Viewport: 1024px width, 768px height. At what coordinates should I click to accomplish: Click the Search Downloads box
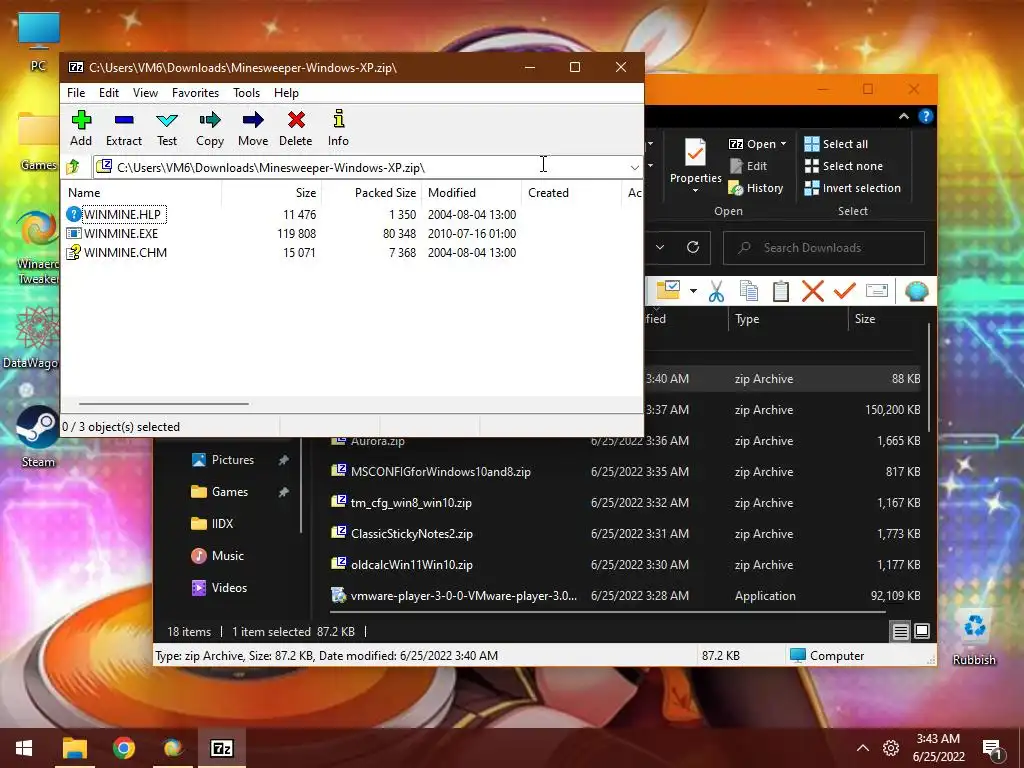coord(824,248)
